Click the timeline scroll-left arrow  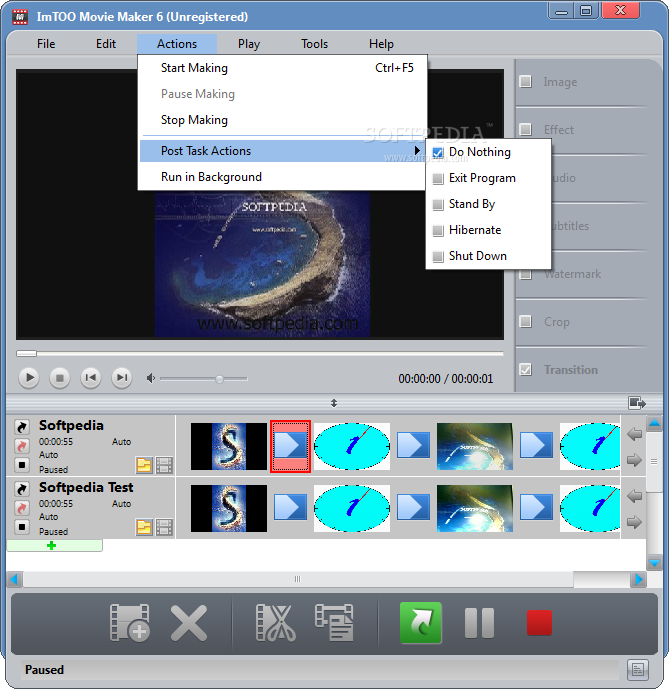click(x=15, y=579)
